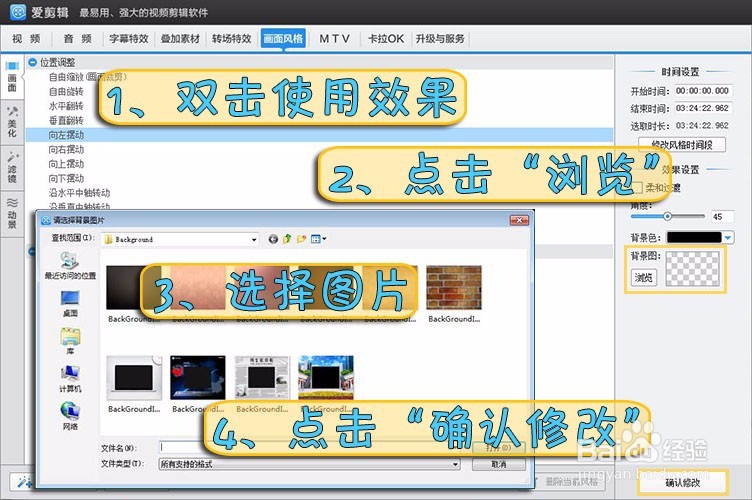
Task: Click the create new folder icon
Action: (x=301, y=239)
